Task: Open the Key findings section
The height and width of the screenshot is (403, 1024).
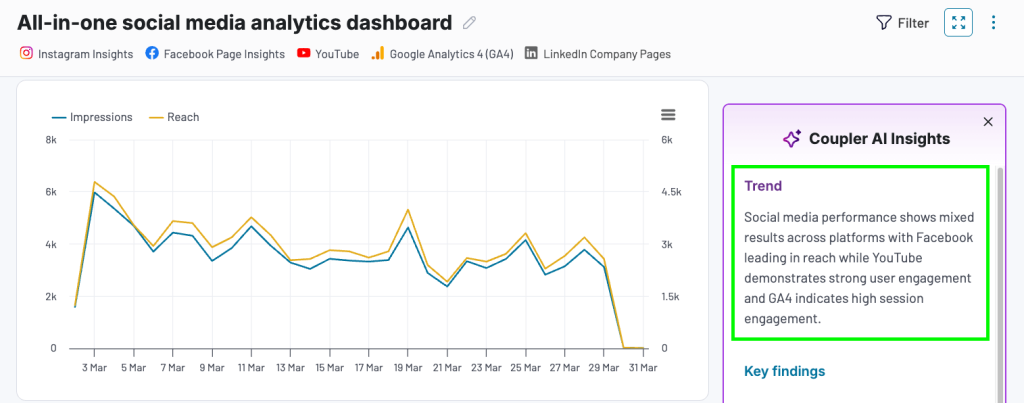Action: pyautogui.click(x=784, y=371)
